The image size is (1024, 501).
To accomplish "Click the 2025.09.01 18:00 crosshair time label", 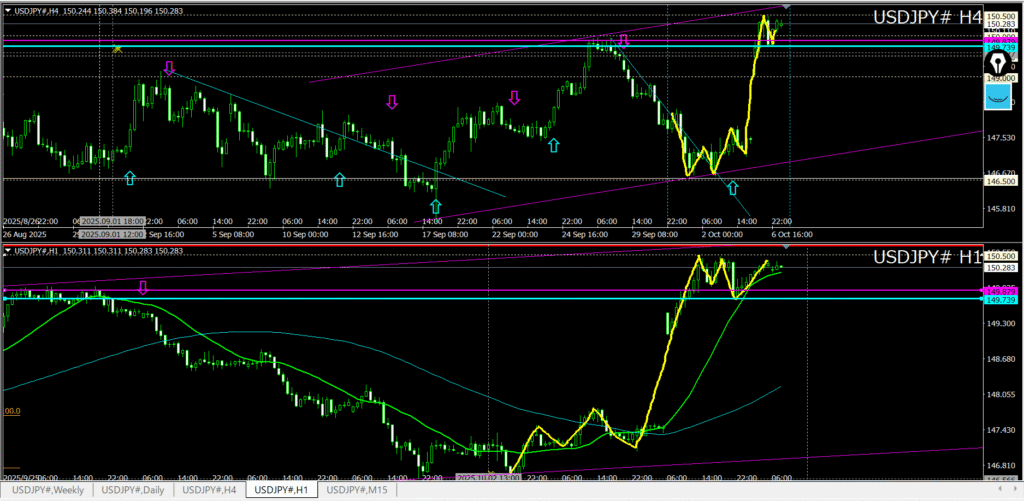I will 113,220.
